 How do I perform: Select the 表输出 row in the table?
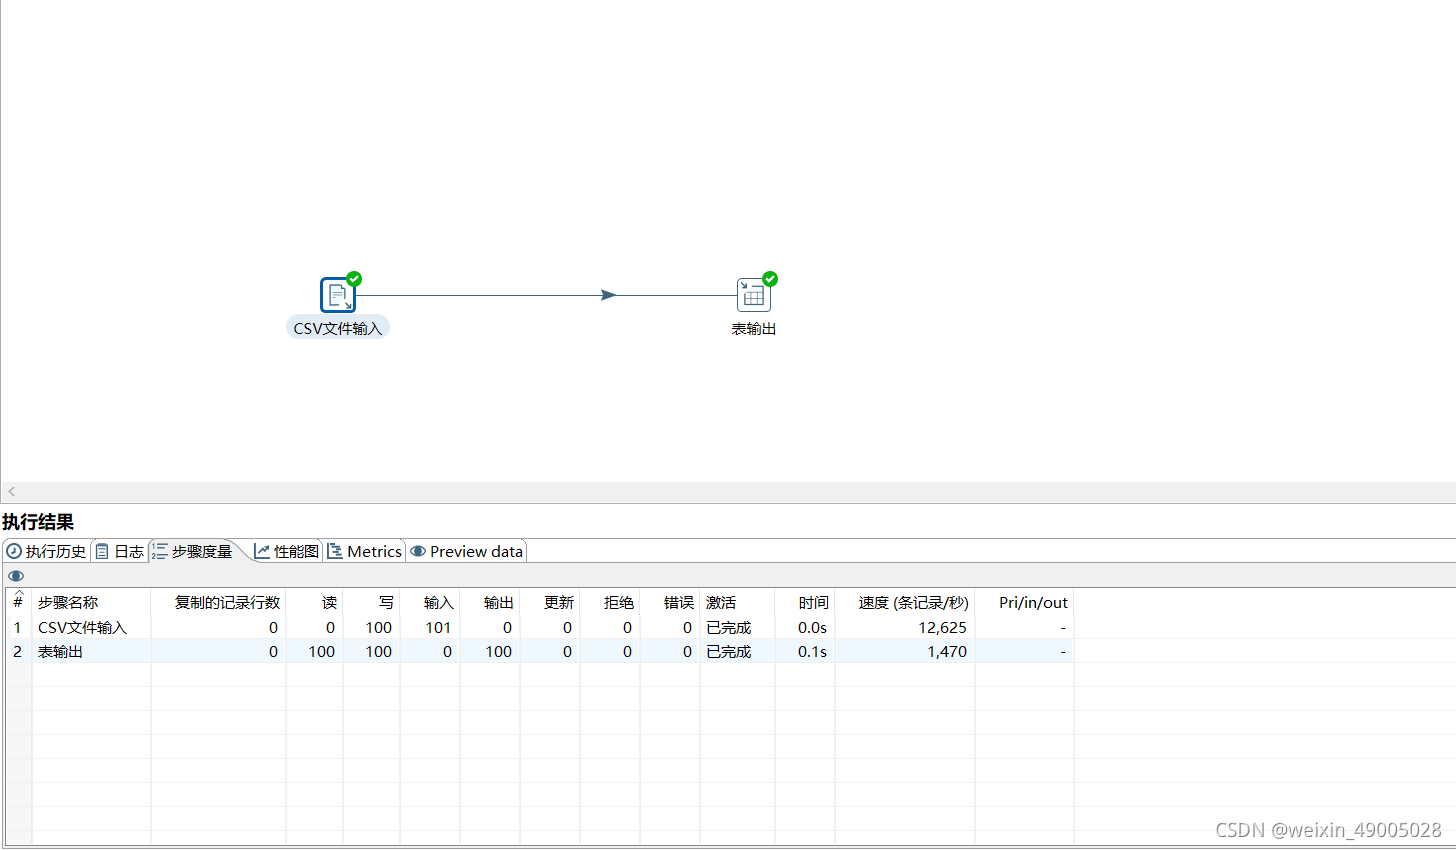[x=540, y=651]
